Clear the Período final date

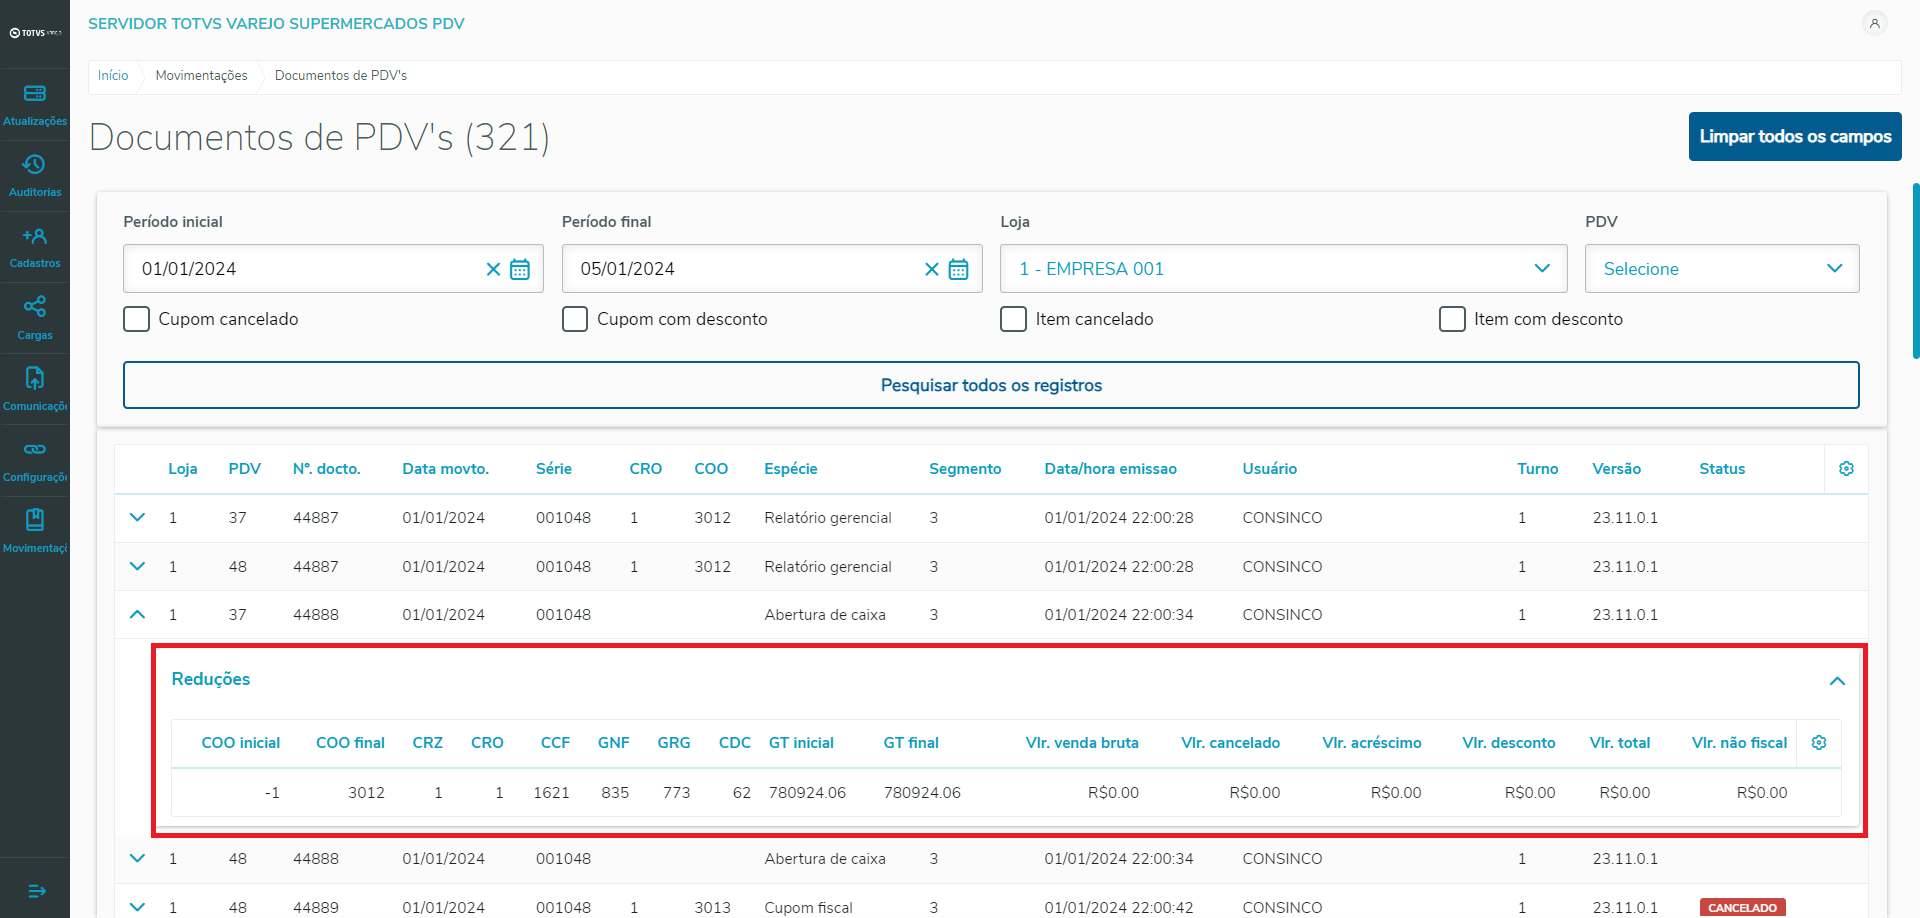(932, 269)
